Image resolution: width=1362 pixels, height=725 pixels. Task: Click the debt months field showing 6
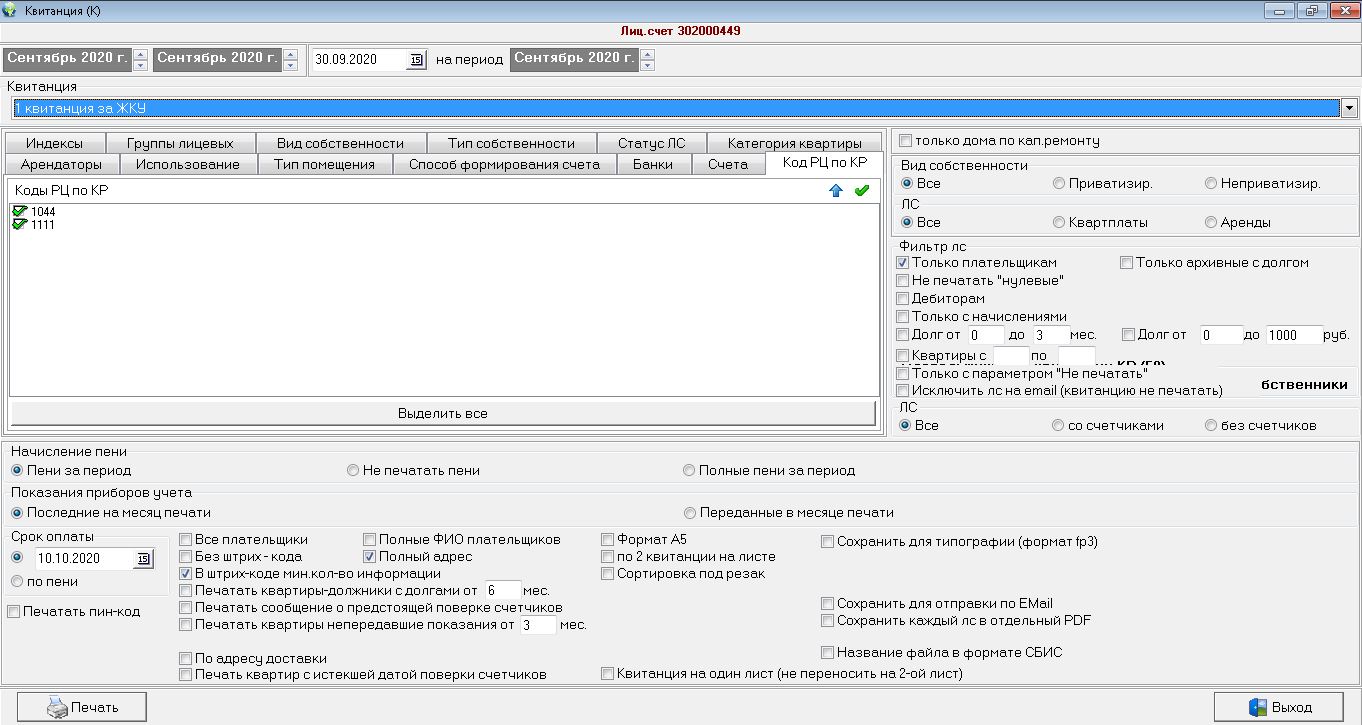[501, 591]
